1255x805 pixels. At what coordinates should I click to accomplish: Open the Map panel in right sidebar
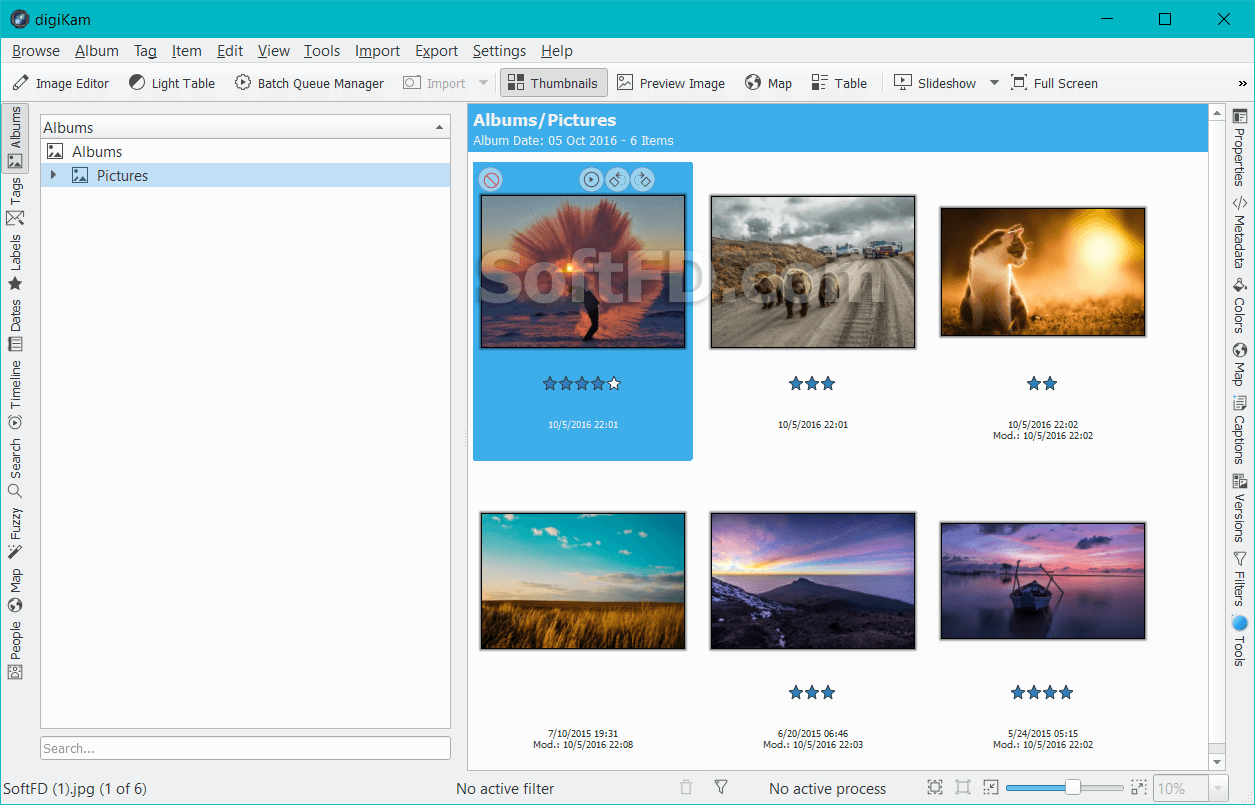pos(1240,364)
